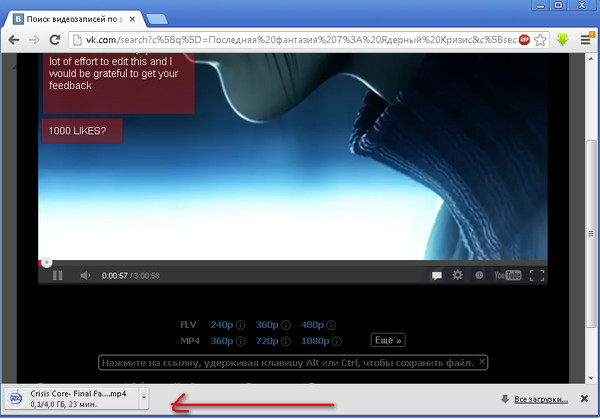Click the 1000 LIKES? annotation
Viewport: 600px width, 419px height.
point(82,131)
